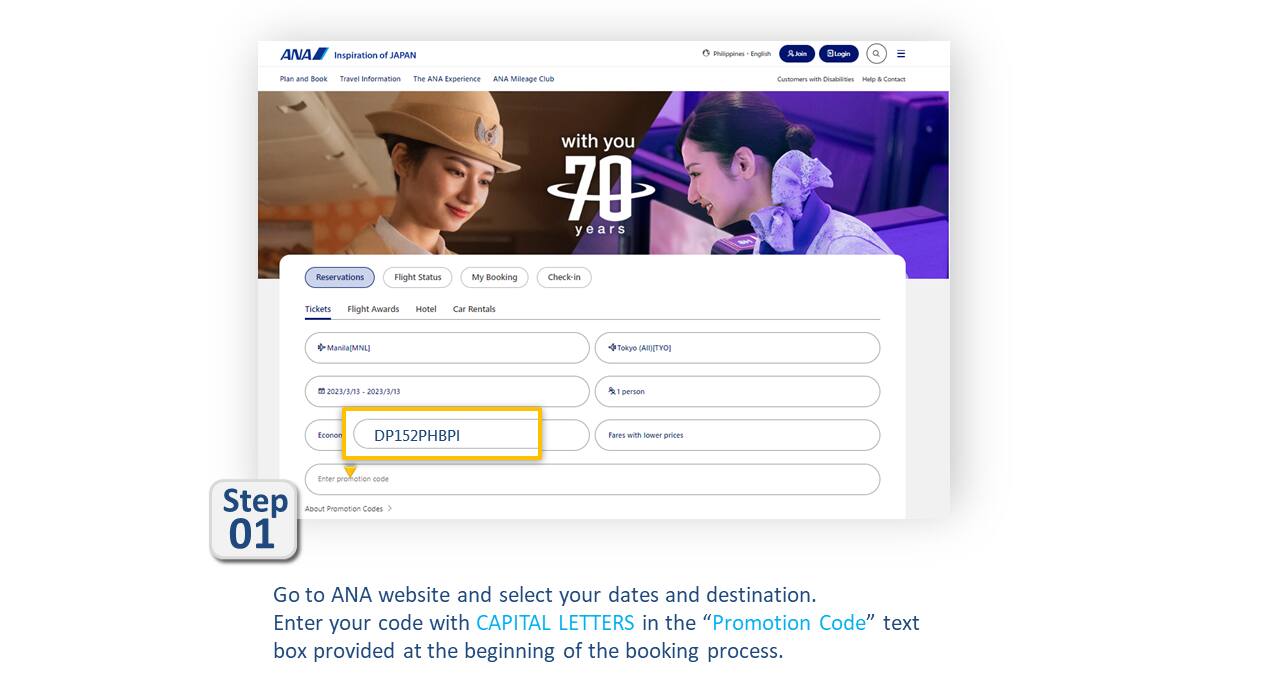The height and width of the screenshot is (700, 1263).
Task: Open the Tokyo (All)[TYO] destination selector
Action: tap(738, 348)
